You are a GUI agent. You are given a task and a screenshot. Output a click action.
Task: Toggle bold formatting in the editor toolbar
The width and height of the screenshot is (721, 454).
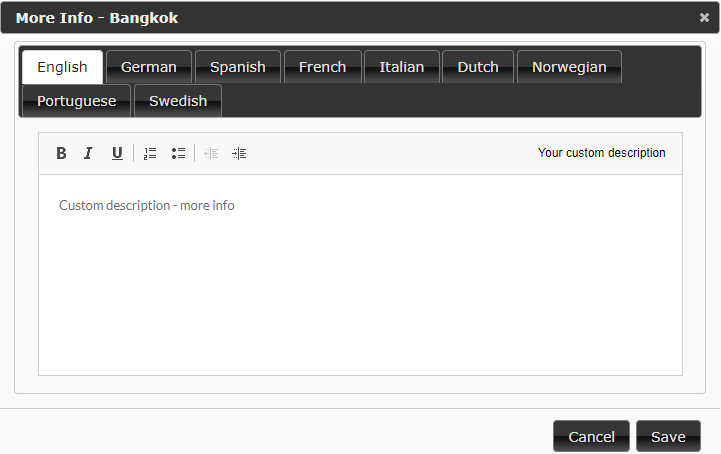61,153
